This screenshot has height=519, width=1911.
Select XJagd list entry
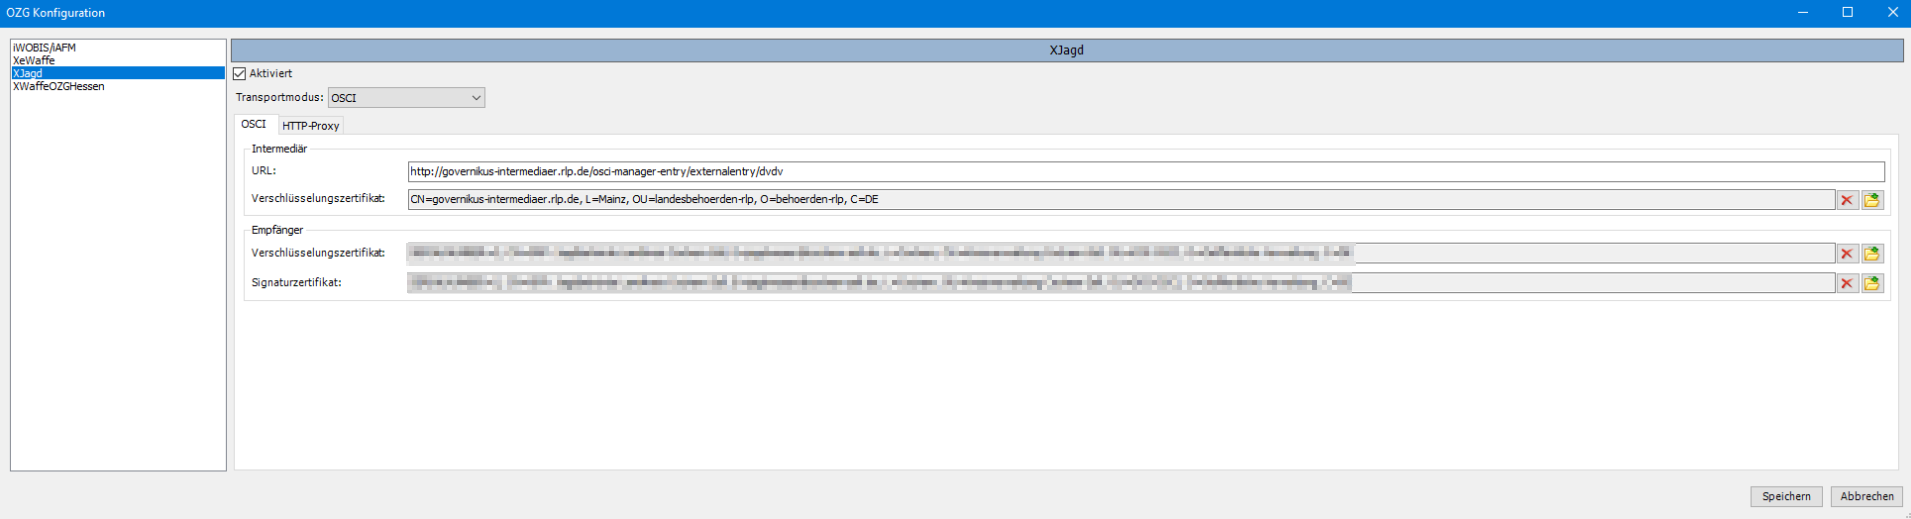coord(28,73)
